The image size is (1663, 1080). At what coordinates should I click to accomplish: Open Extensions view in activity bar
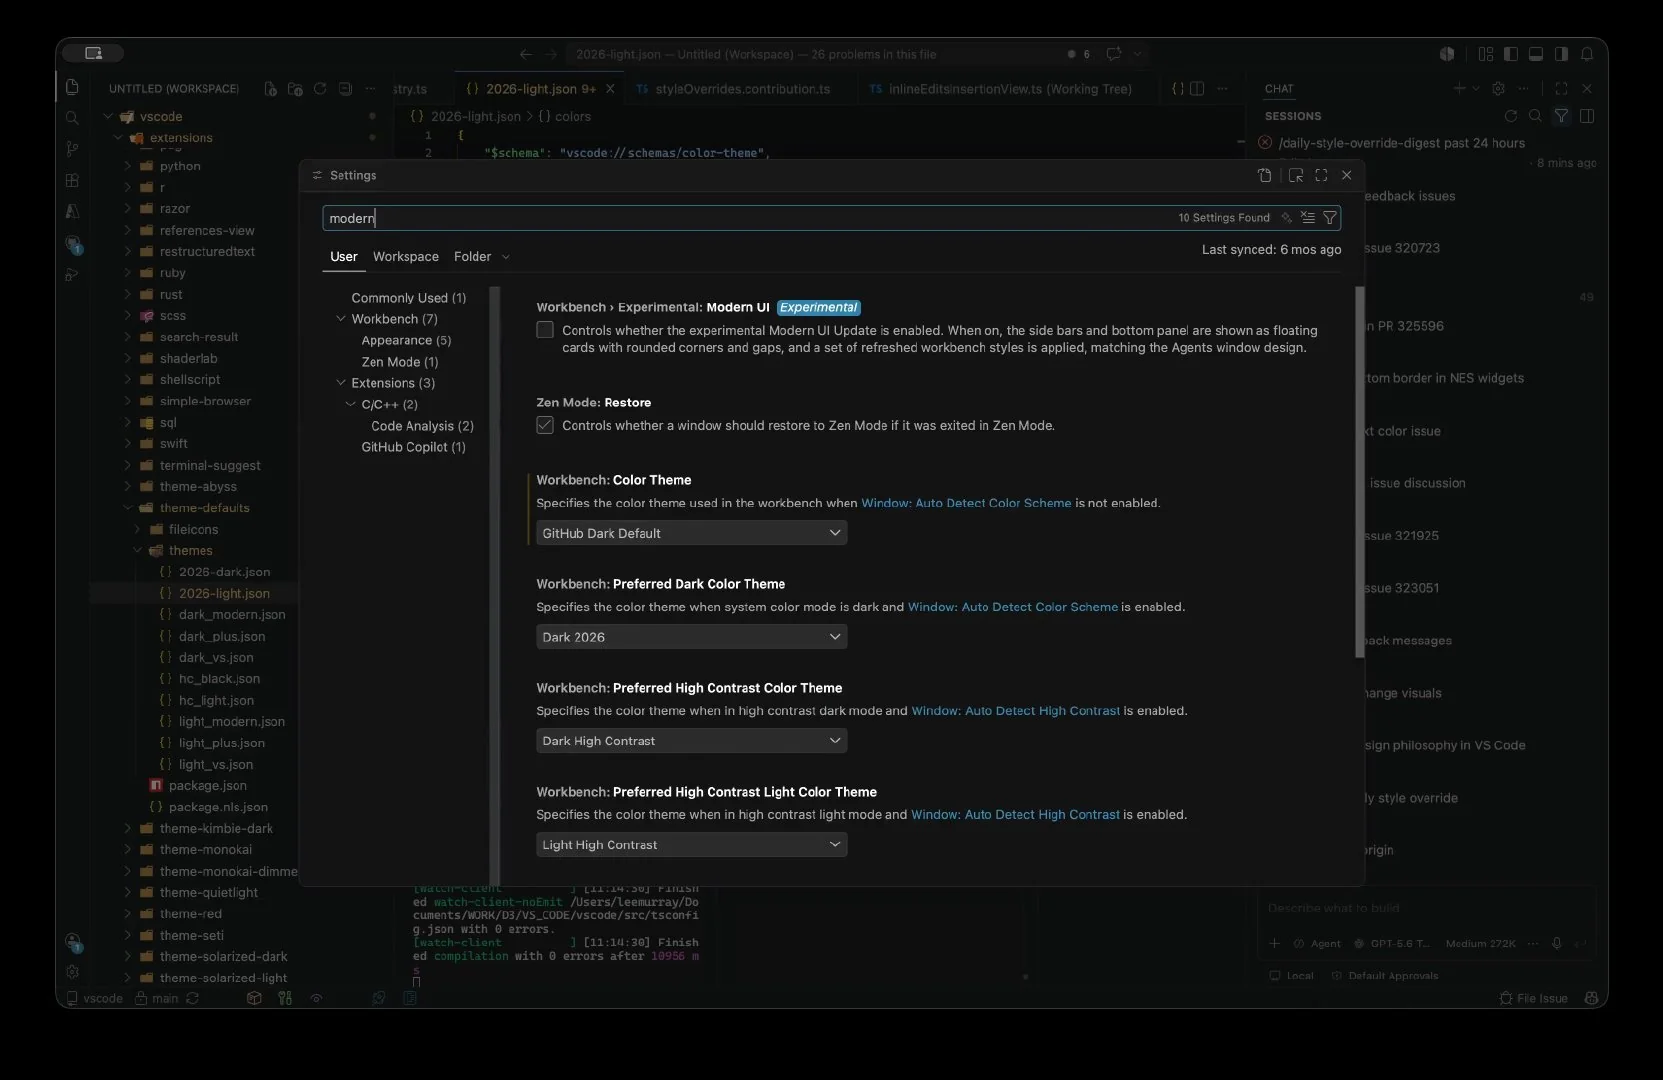72,180
